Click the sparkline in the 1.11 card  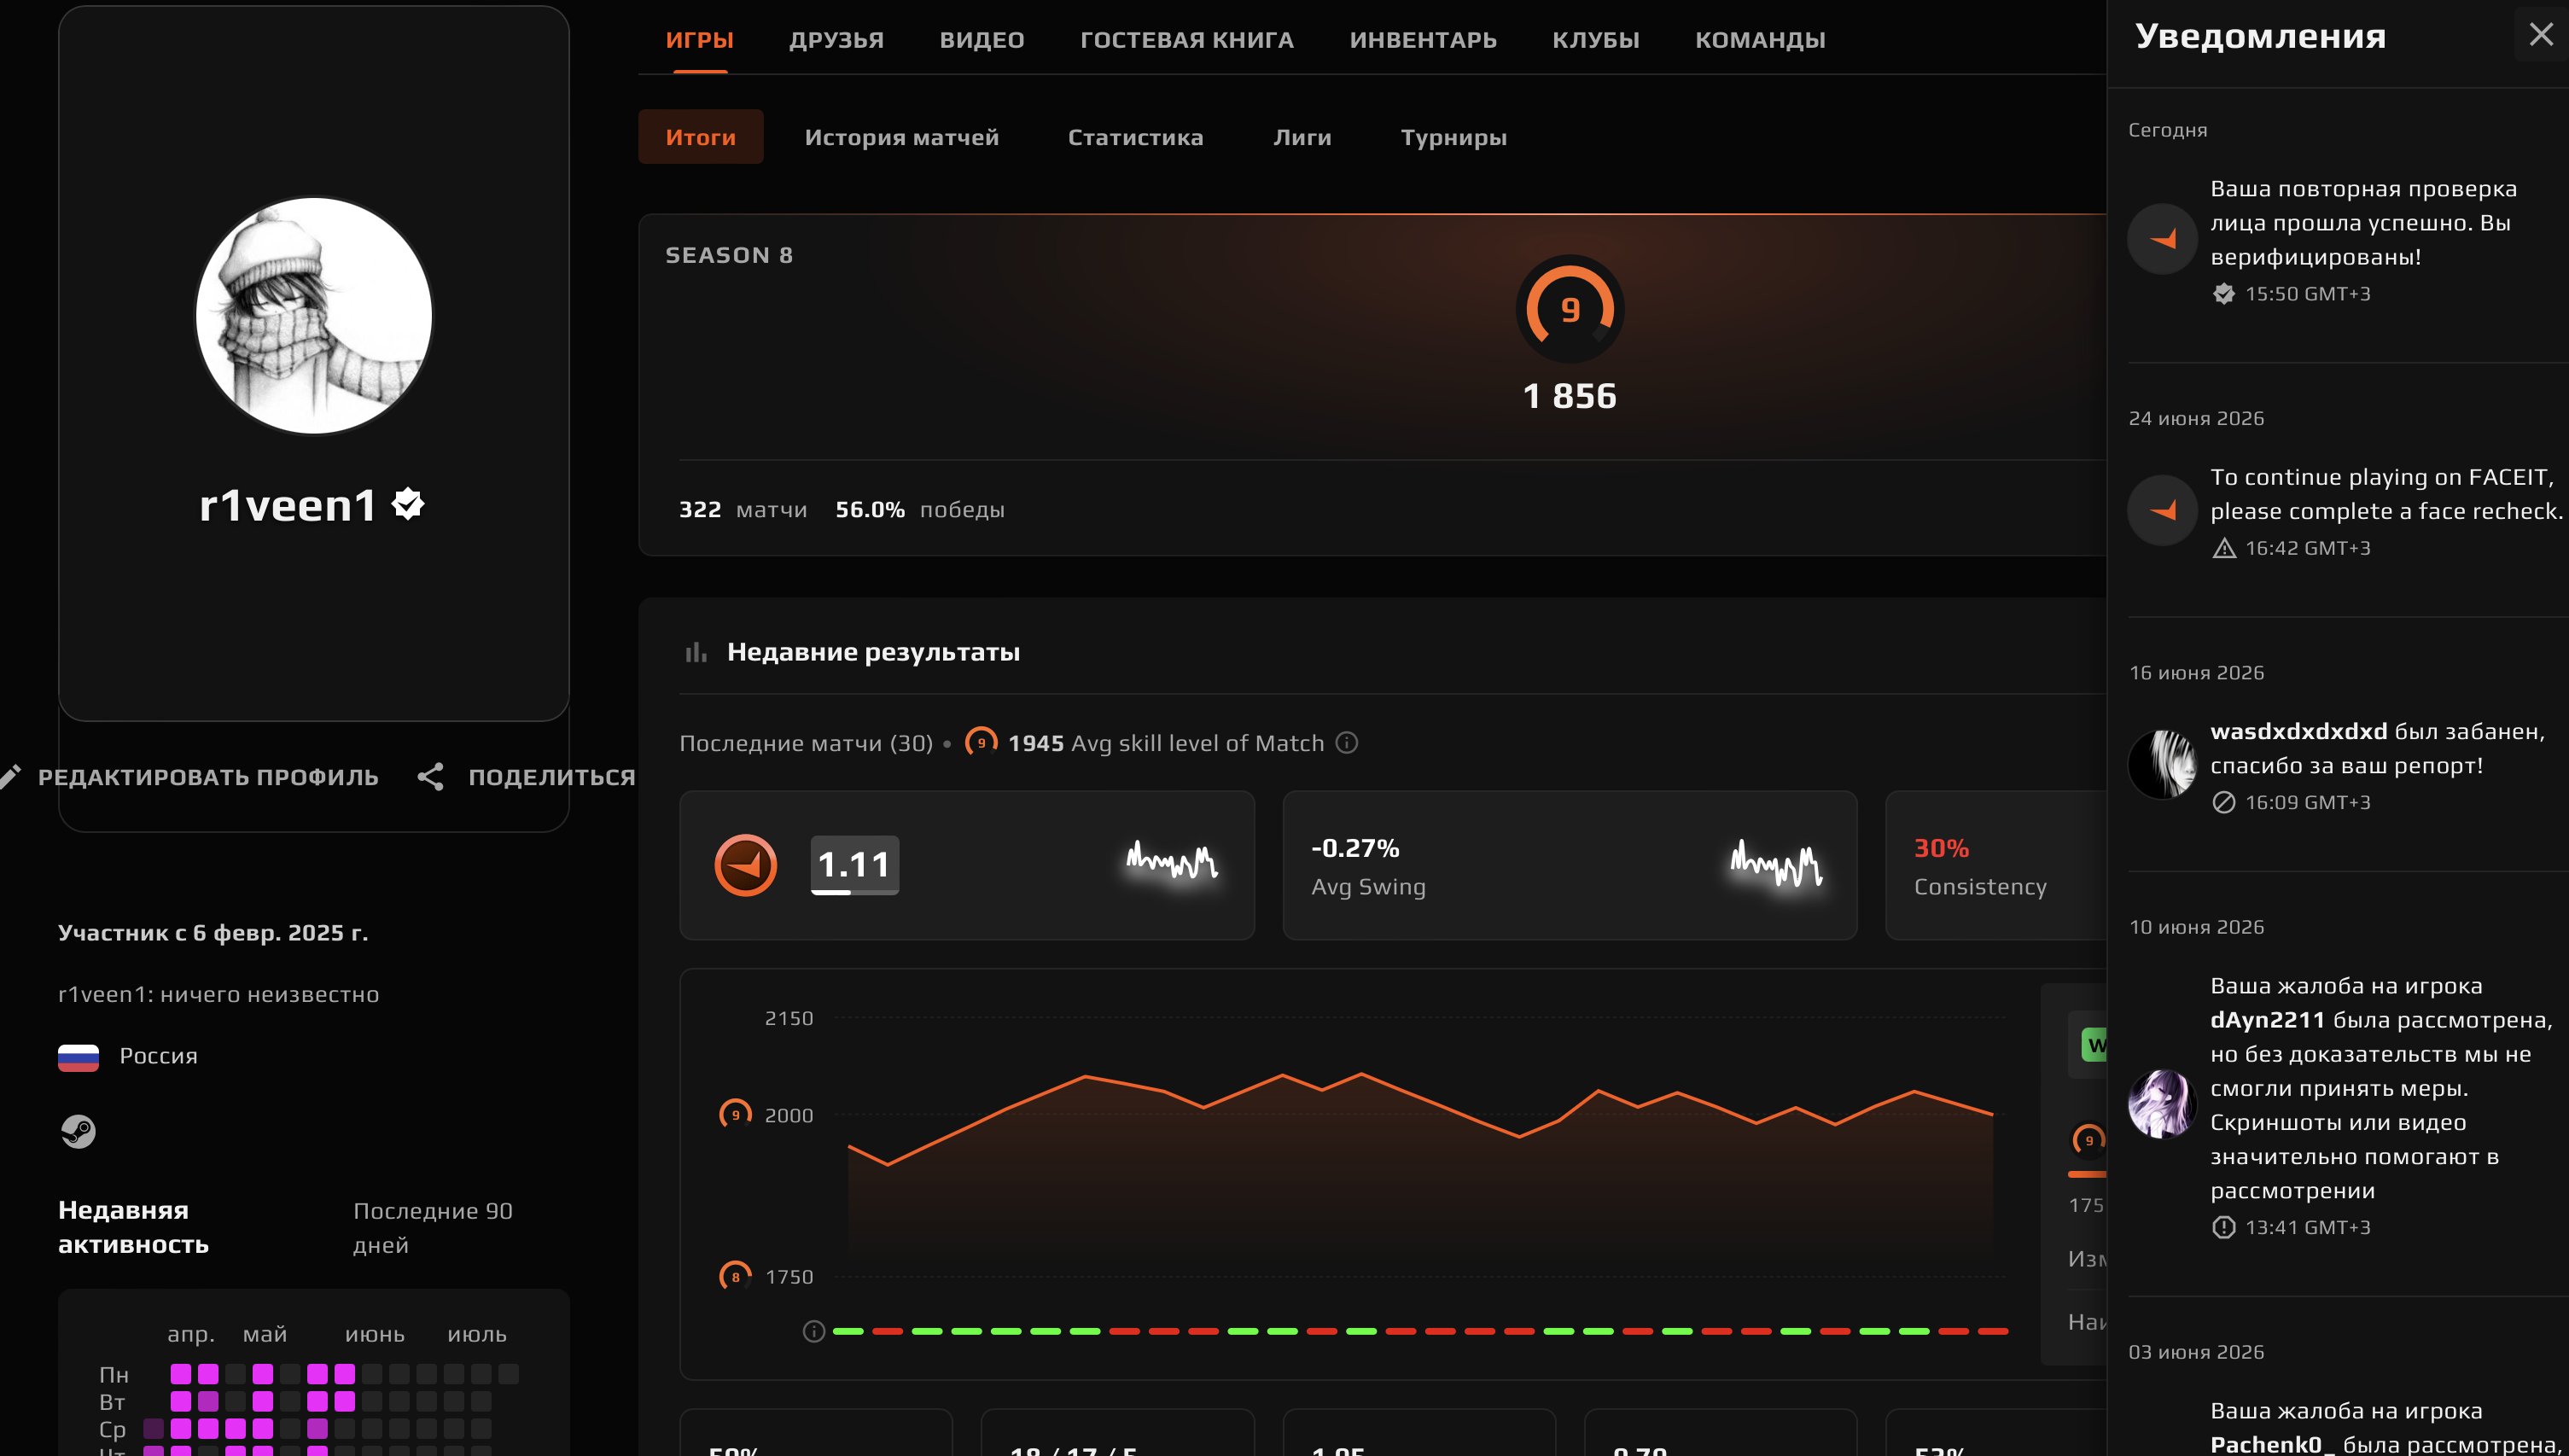click(x=1171, y=860)
